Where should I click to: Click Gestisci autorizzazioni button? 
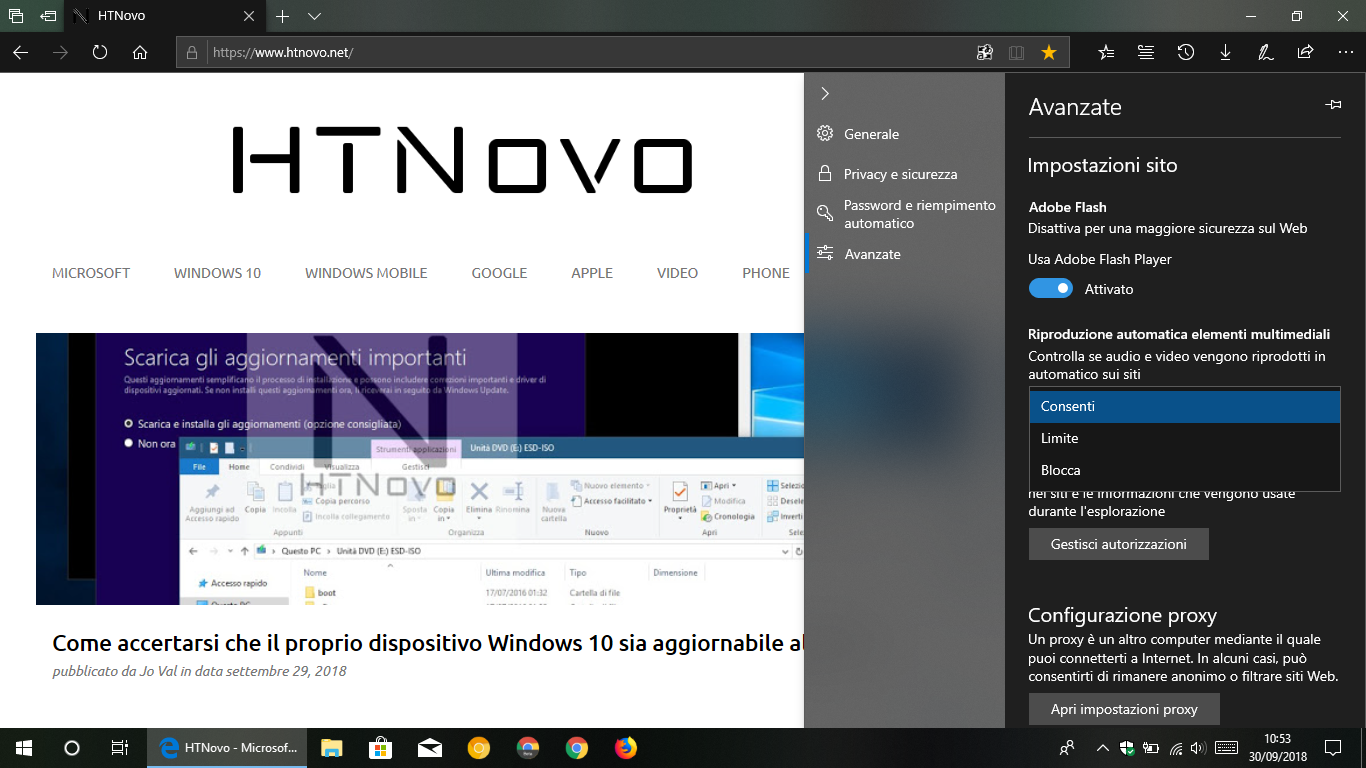point(1119,544)
